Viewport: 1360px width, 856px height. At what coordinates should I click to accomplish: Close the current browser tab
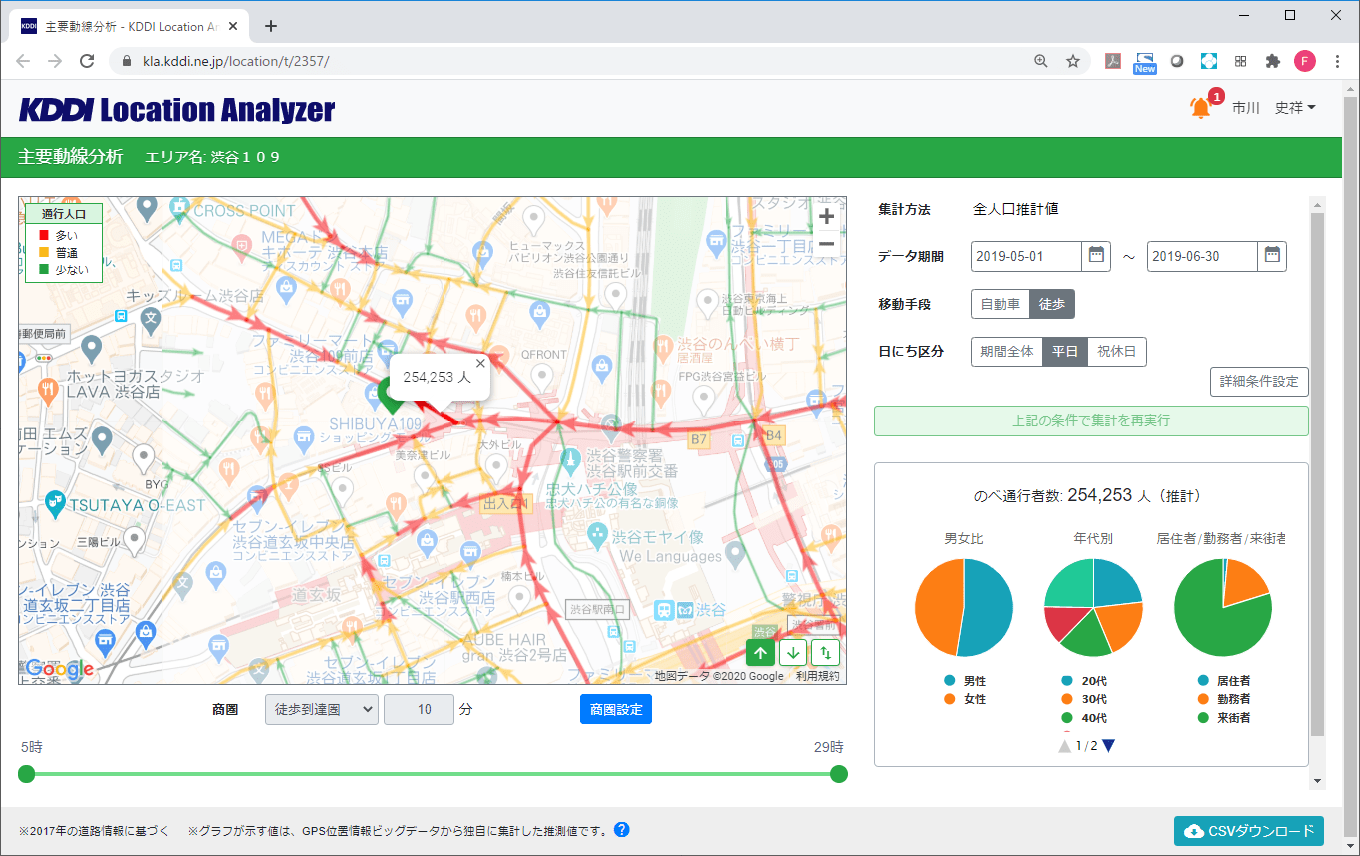click(232, 27)
